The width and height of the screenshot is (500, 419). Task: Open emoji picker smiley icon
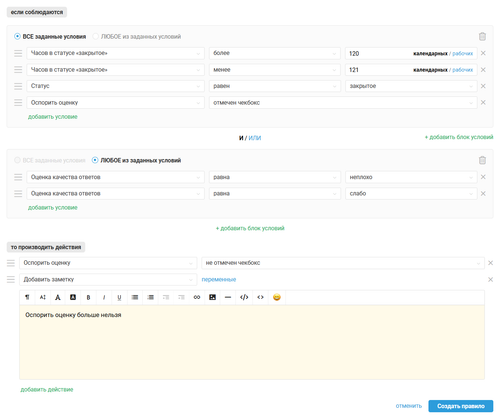tap(277, 297)
